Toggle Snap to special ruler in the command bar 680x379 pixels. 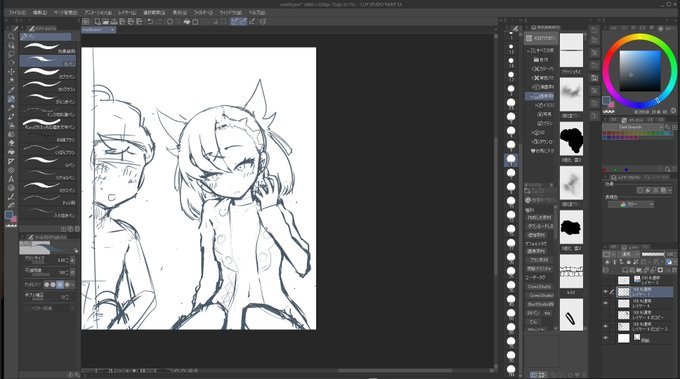243,21
